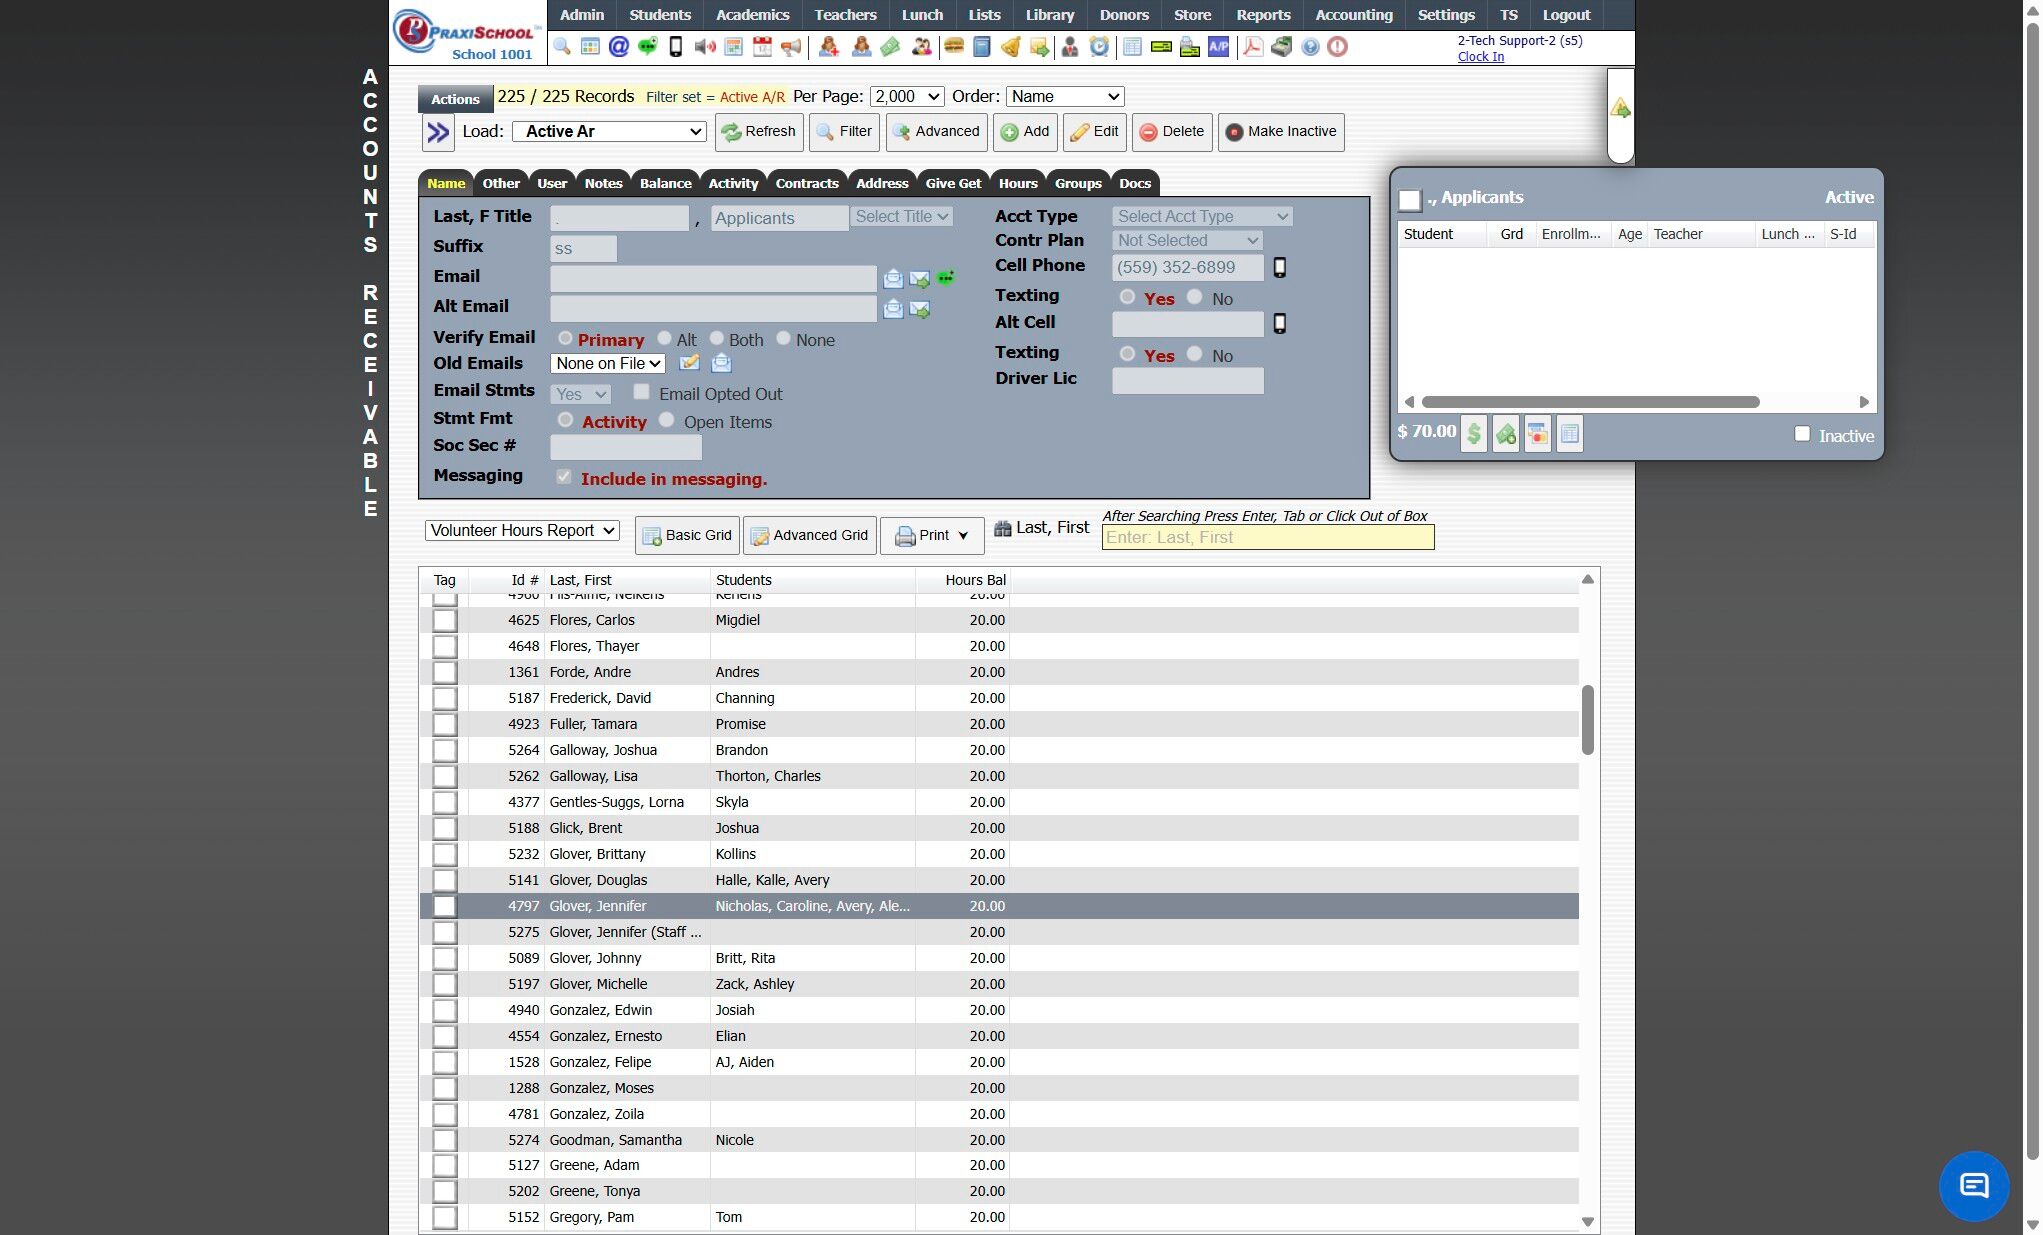Expand the Per Page 2,000 dropdown
The image size is (2043, 1235).
coord(906,96)
